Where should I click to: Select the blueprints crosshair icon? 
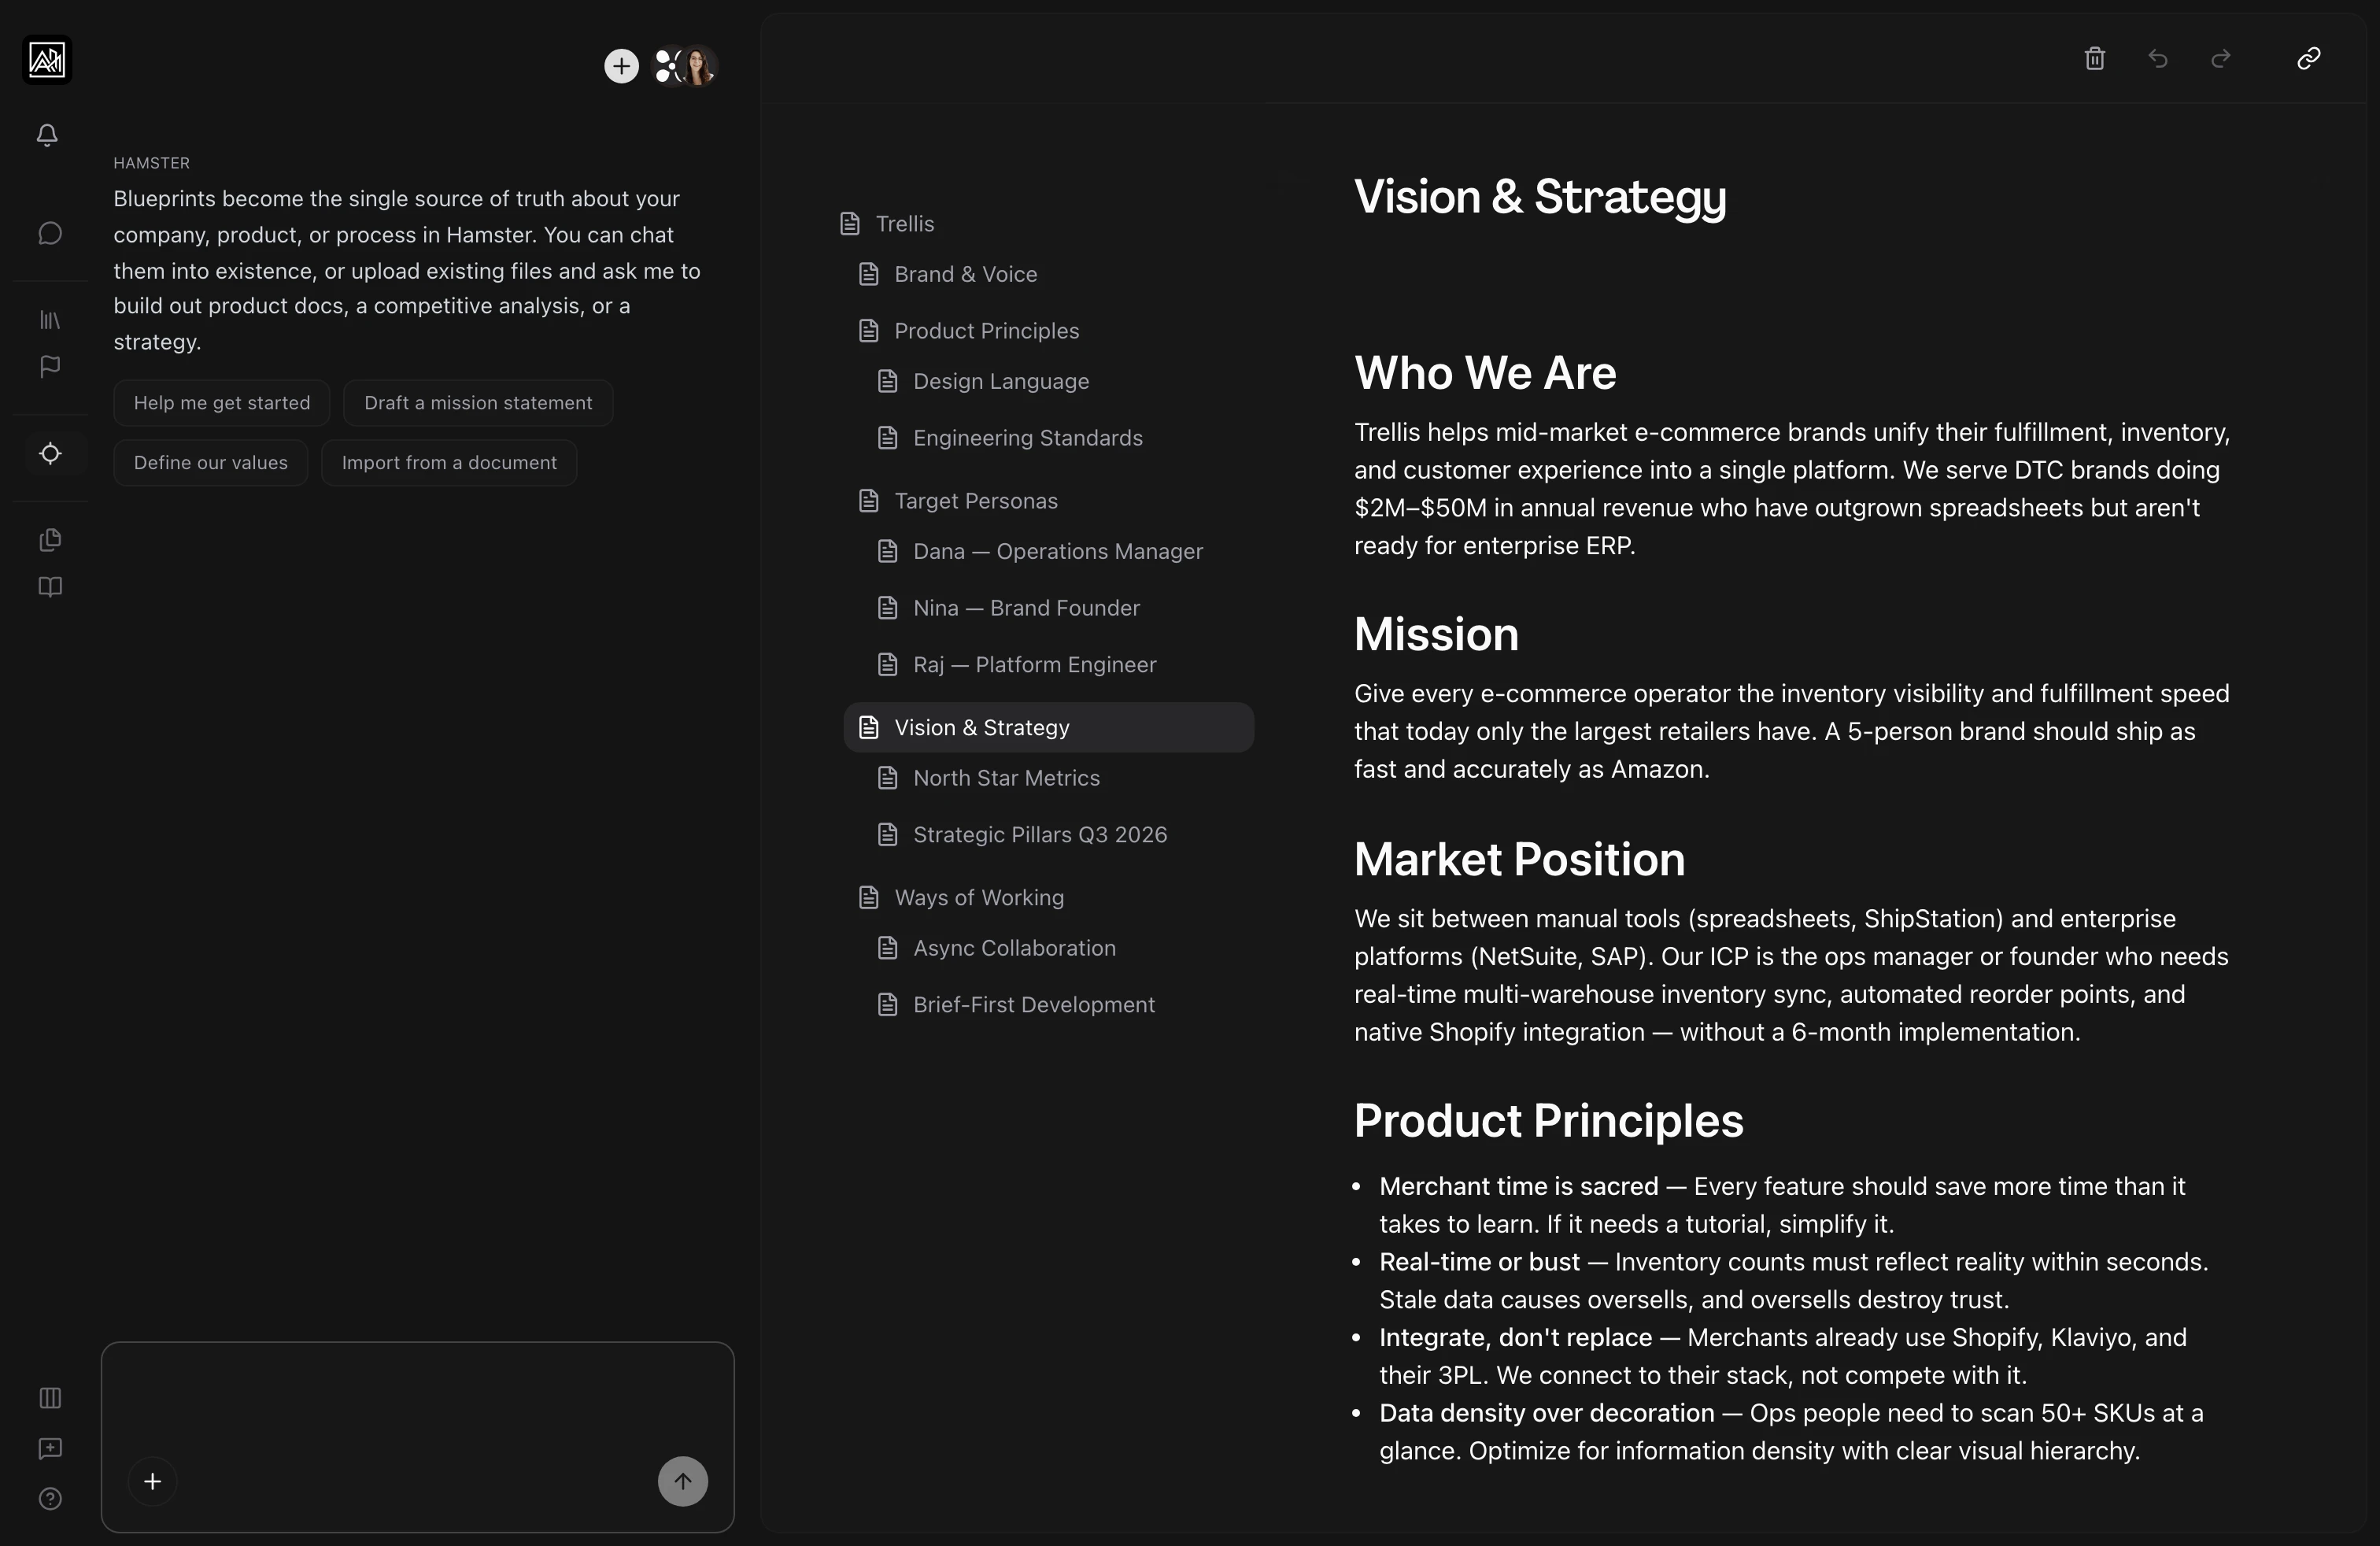tap(50, 453)
